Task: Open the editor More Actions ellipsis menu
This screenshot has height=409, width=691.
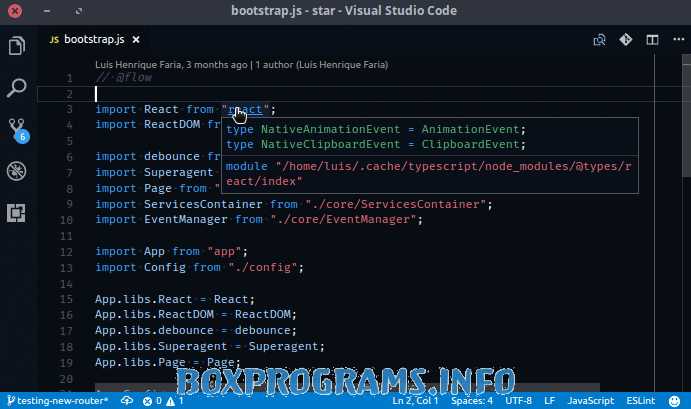Action: [676, 41]
